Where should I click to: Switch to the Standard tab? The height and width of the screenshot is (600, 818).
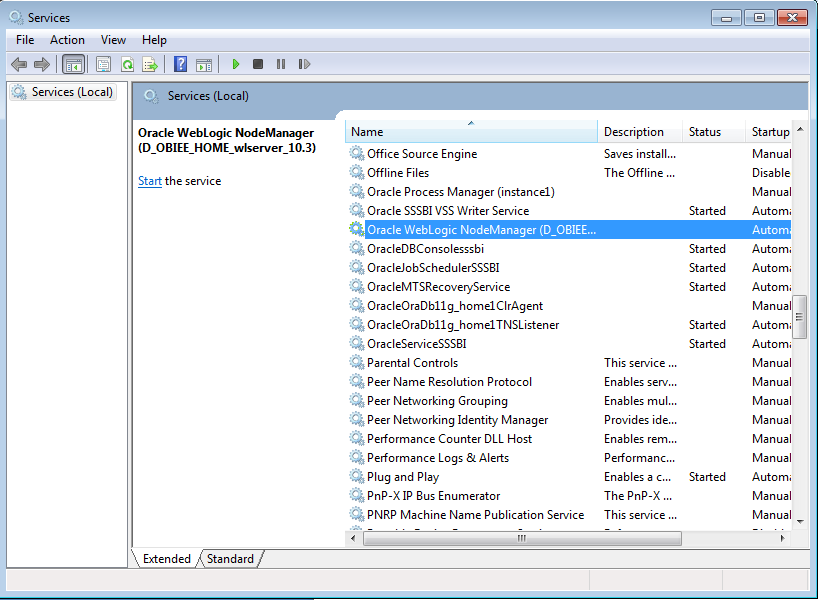[230, 559]
